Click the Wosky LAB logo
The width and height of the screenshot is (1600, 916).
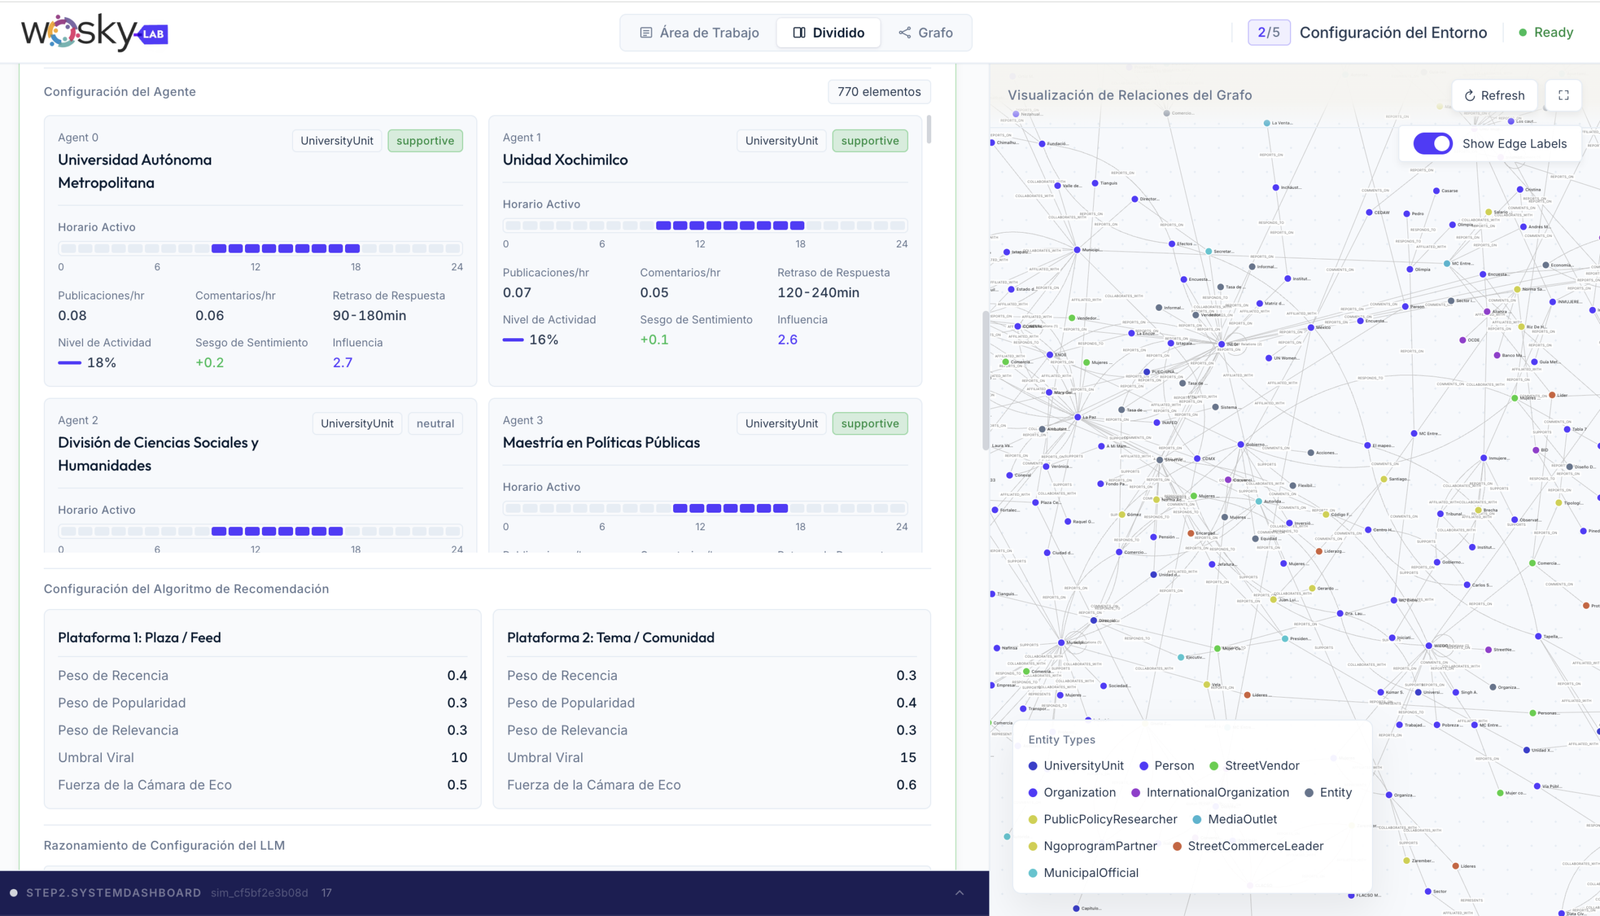(x=94, y=32)
